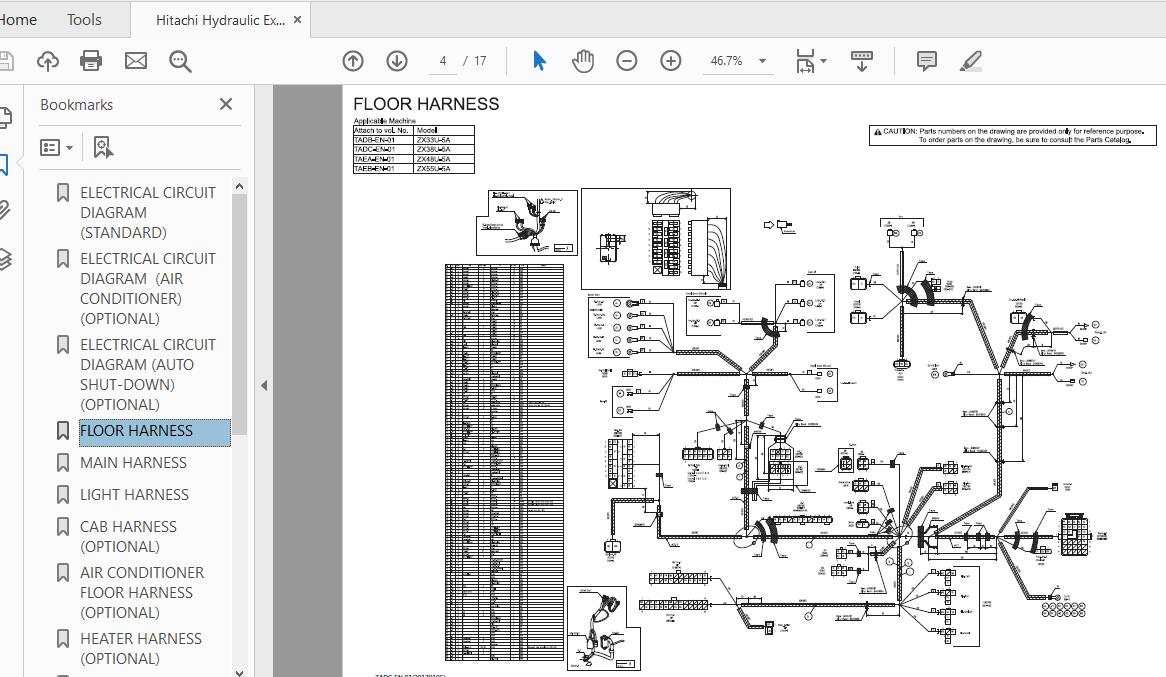Viewport: 1166px width, 677px height.
Task: Open ELECTRICAL CIRCUIT DIAGRAM (AUTO SHUT-DOWN) bookmark
Action: pyautogui.click(x=148, y=374)
